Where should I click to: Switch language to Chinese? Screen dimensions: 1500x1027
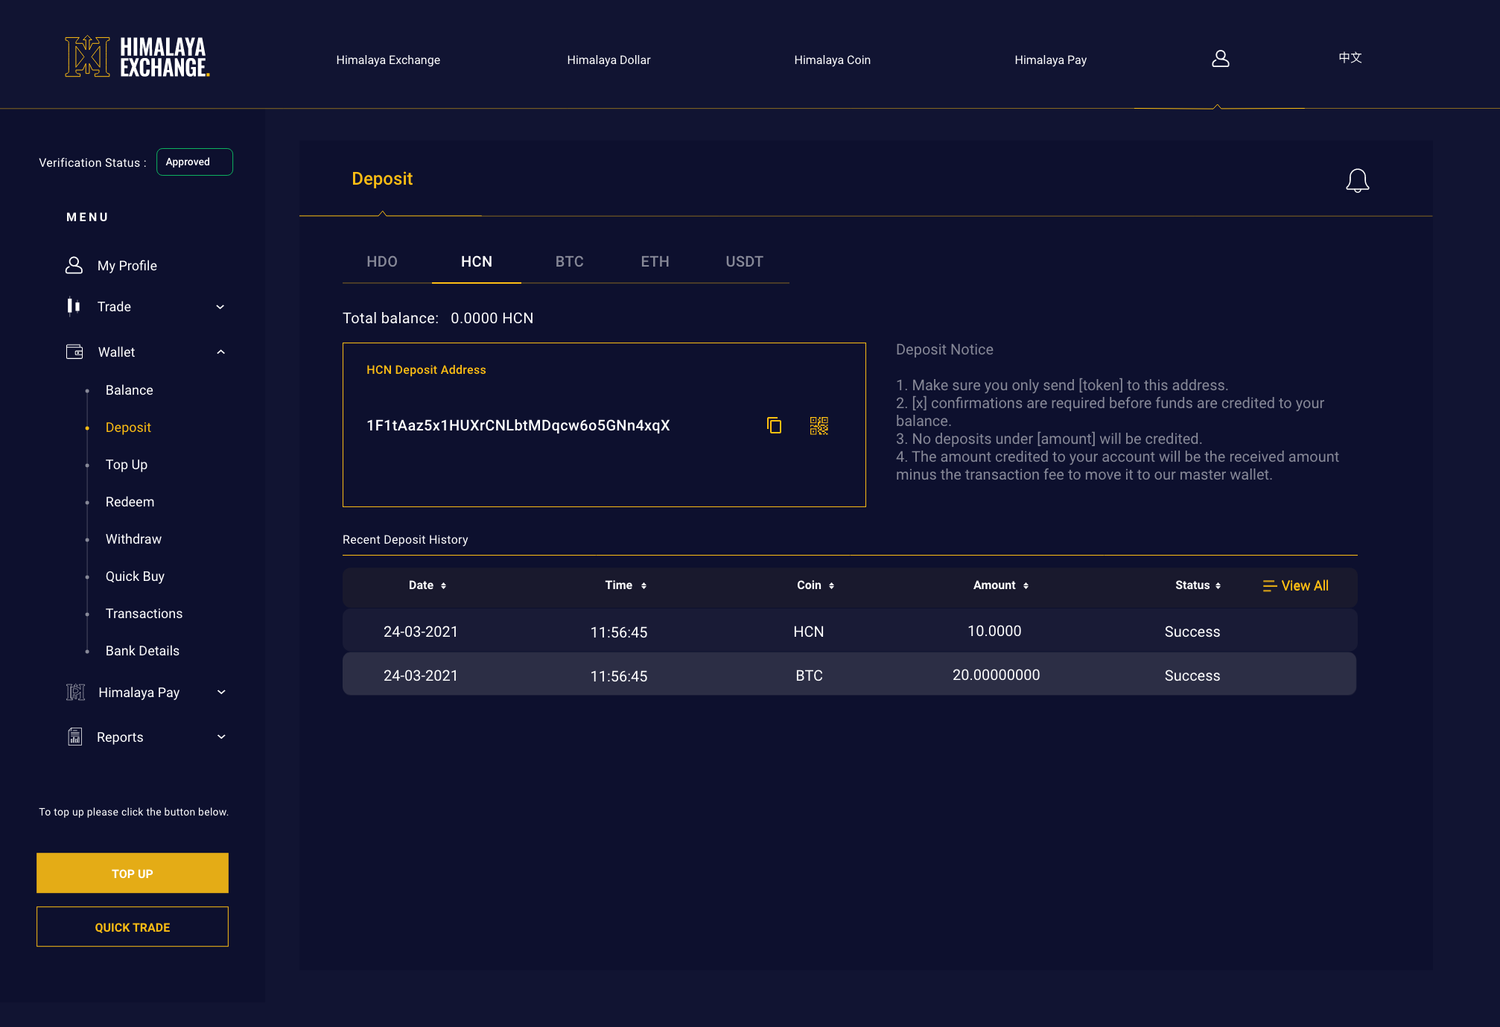1350,58
